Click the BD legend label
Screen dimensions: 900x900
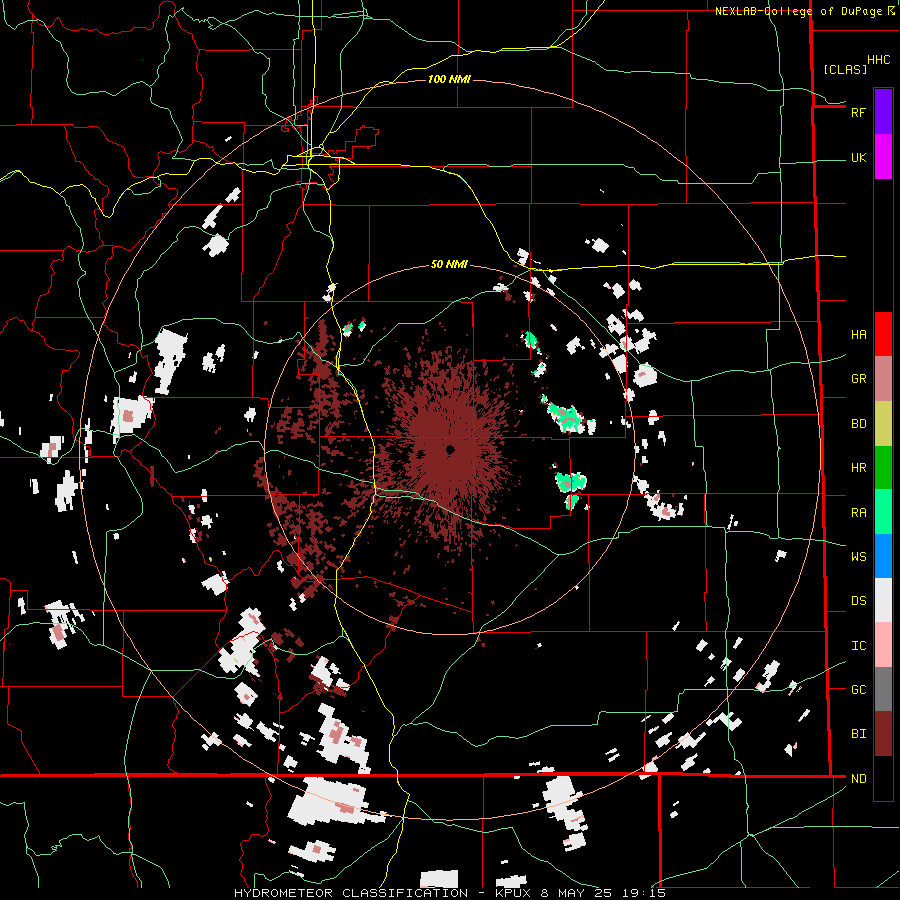click(x=858, y=424)
